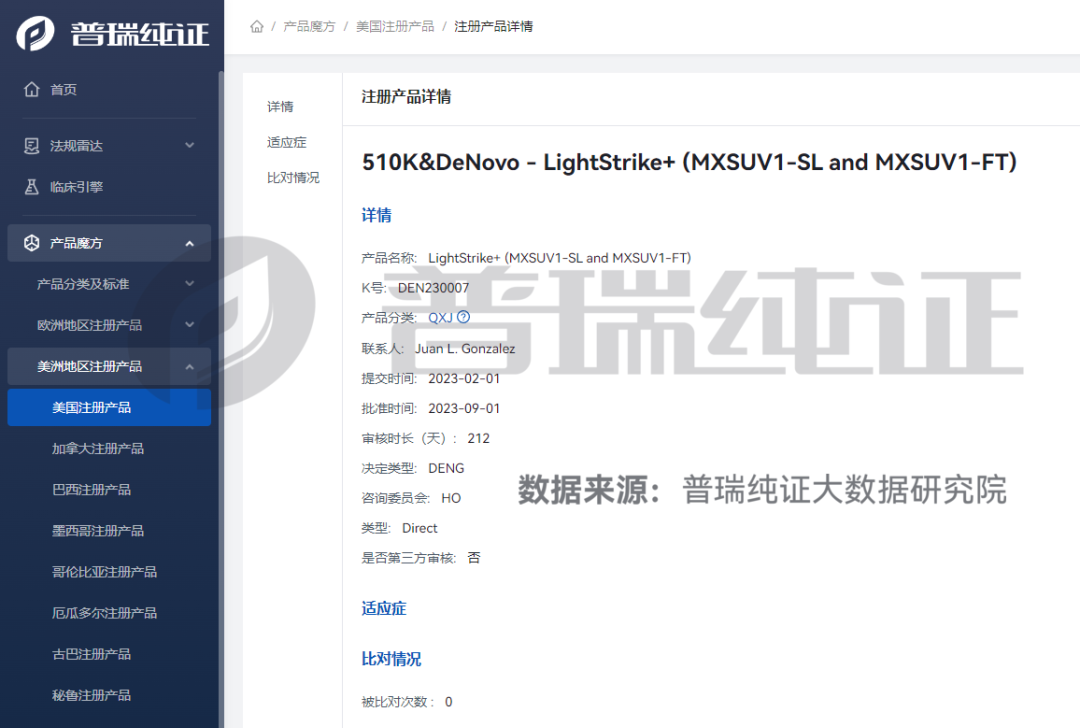Expand the 产品分类及标准 chevron
The height and width of the screenshot is (728, 1080).
[x=189, y=284]
